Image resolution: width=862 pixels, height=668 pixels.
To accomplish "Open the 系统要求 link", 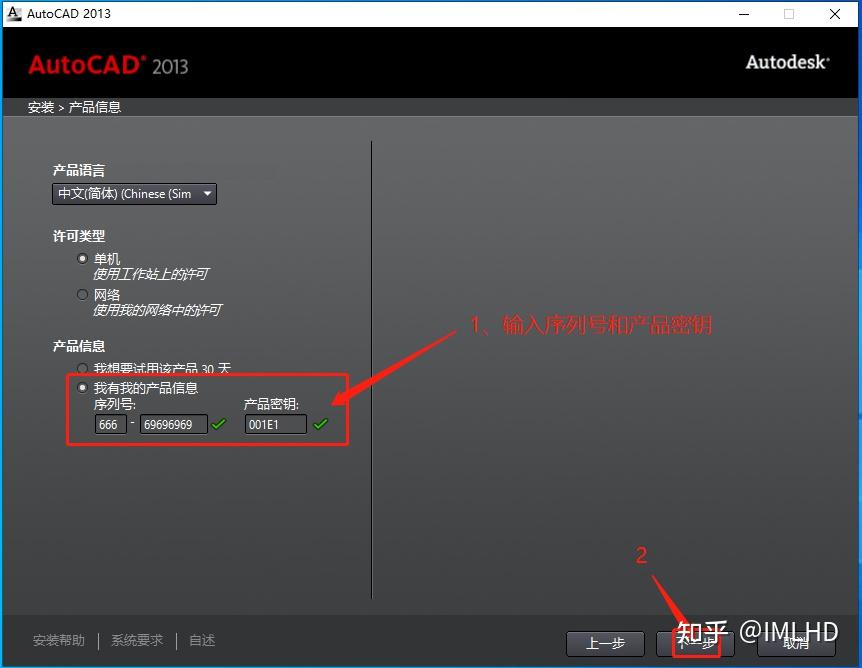I will pos(136,640).
